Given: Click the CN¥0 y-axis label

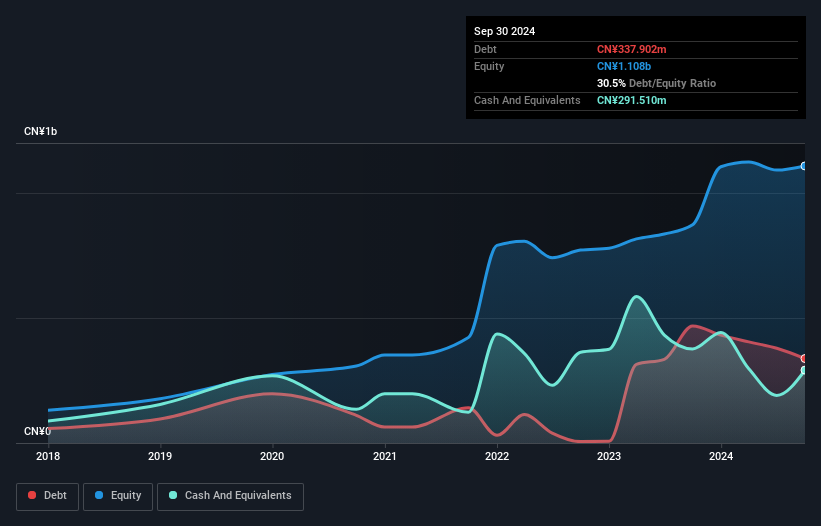Looking at the screenshot, I should pos(37,431).
